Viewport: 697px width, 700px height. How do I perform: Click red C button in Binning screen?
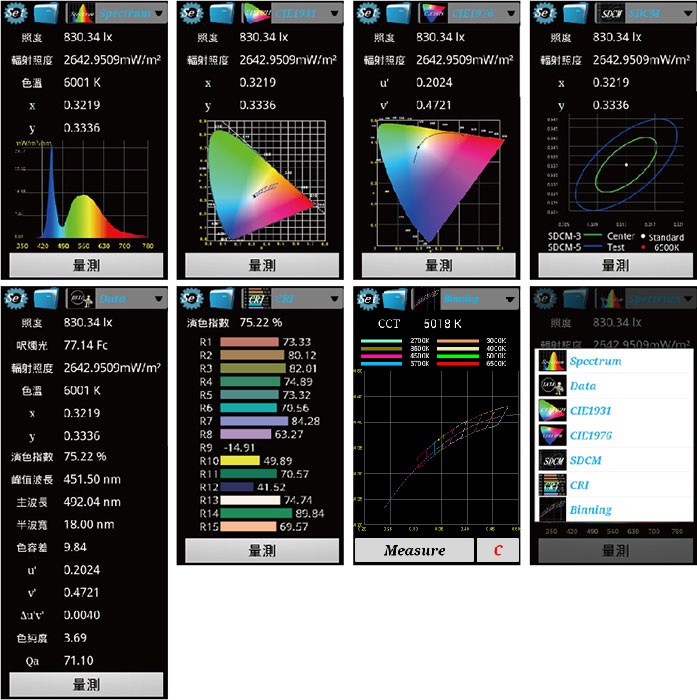click(x=498, y=550)
